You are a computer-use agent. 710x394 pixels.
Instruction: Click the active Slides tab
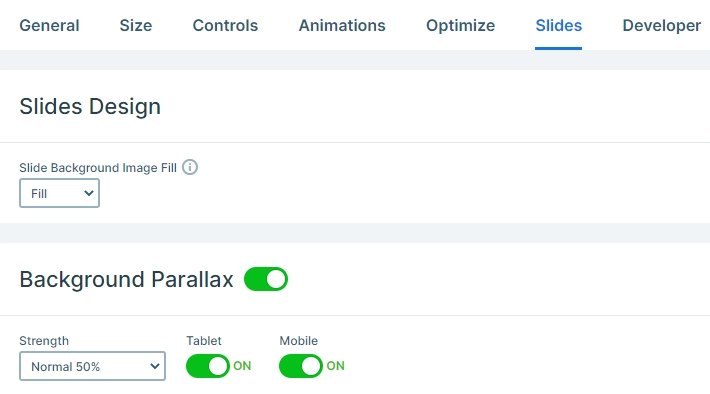pyautogui.click(x=558, y=25)
